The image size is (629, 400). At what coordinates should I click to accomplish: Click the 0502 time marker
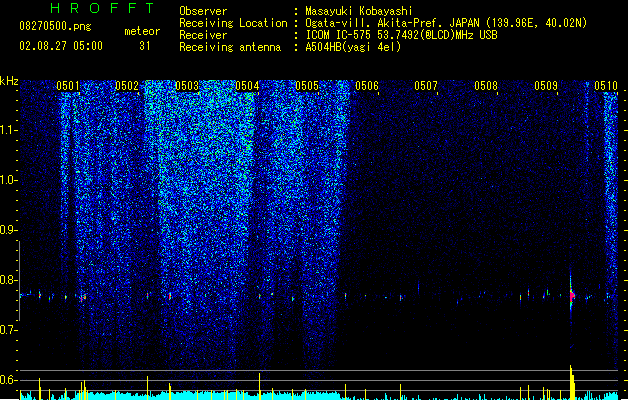coord(127,86)
